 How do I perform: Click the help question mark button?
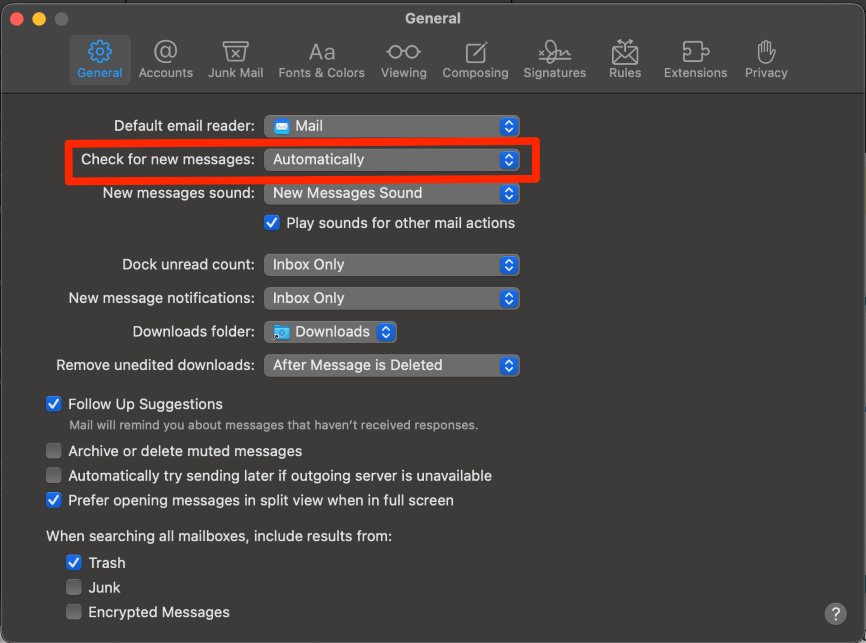pos(835,613)
